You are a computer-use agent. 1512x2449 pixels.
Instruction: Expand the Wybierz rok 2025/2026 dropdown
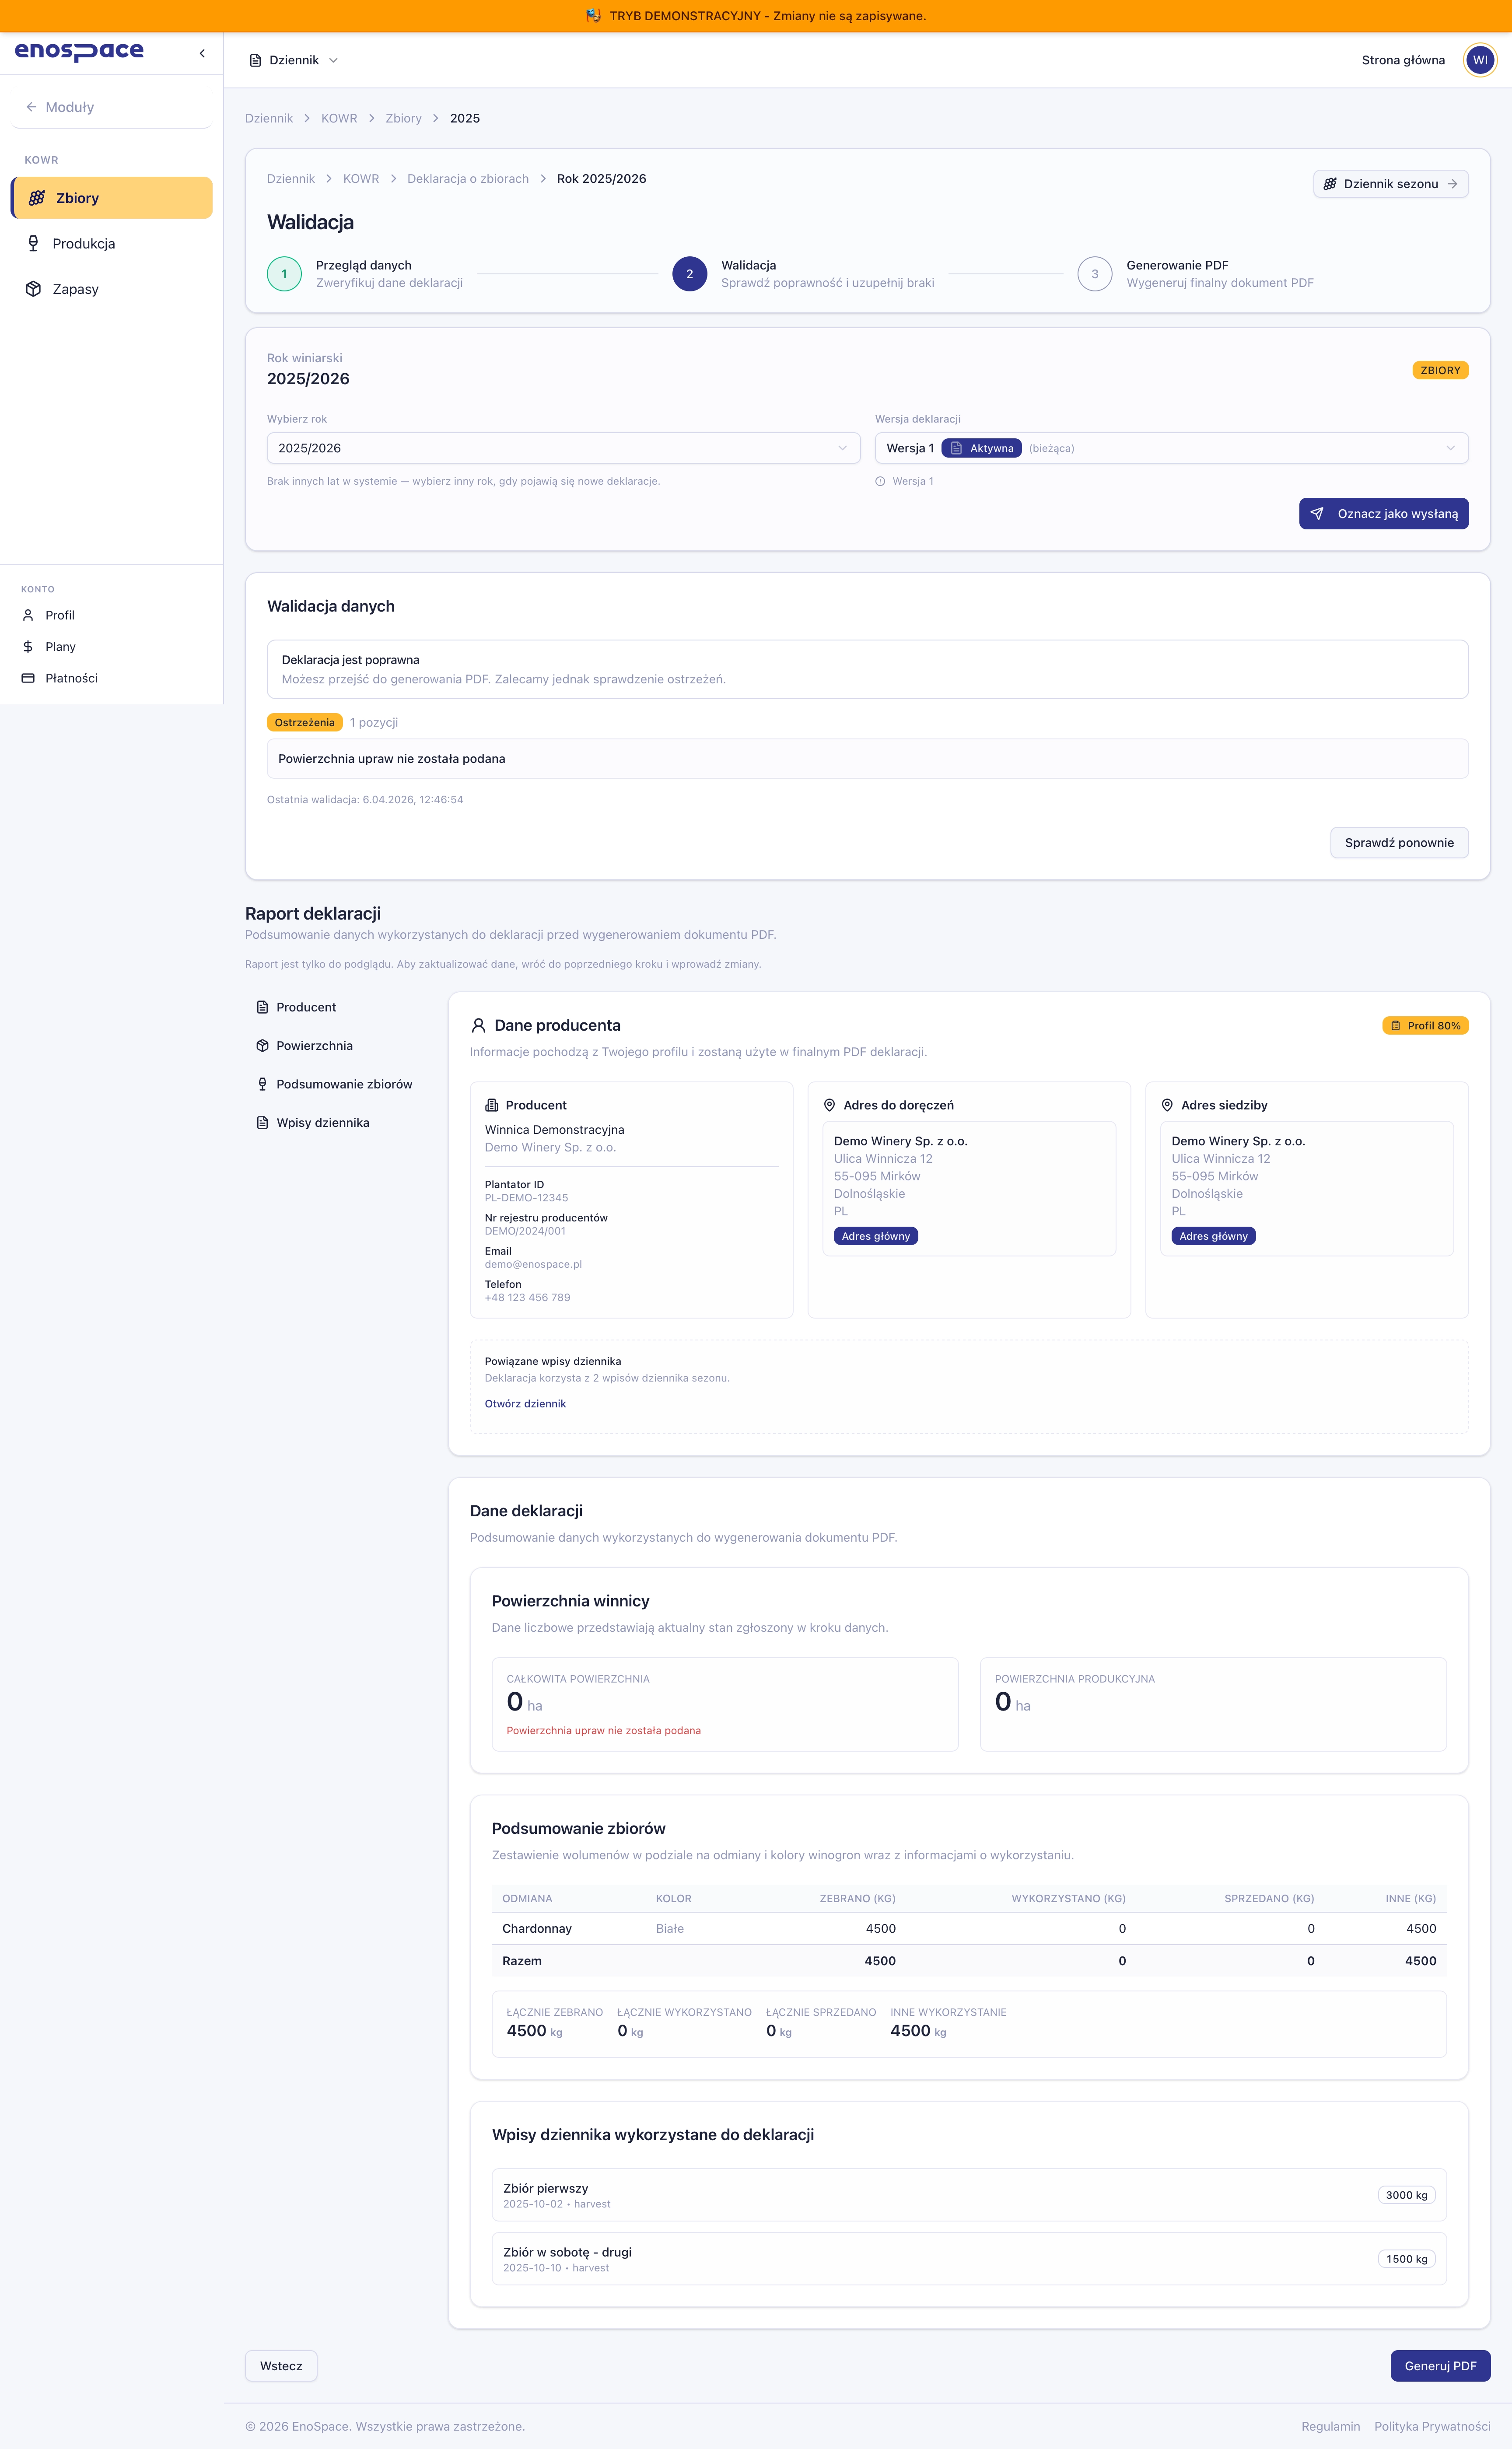[563, 448]
